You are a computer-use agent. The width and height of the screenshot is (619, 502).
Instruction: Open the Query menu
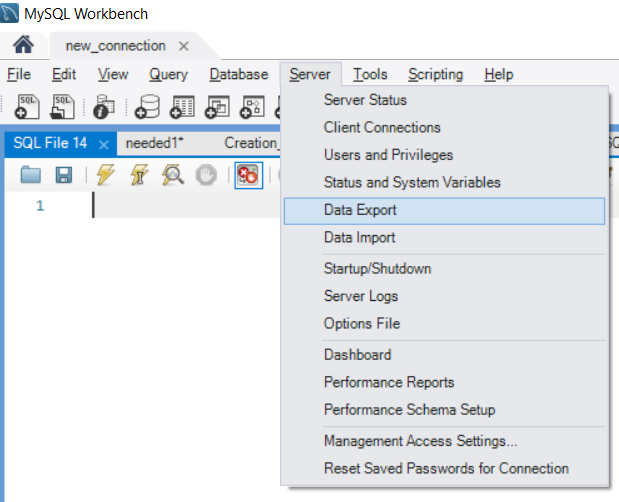[x=169, y=74]
